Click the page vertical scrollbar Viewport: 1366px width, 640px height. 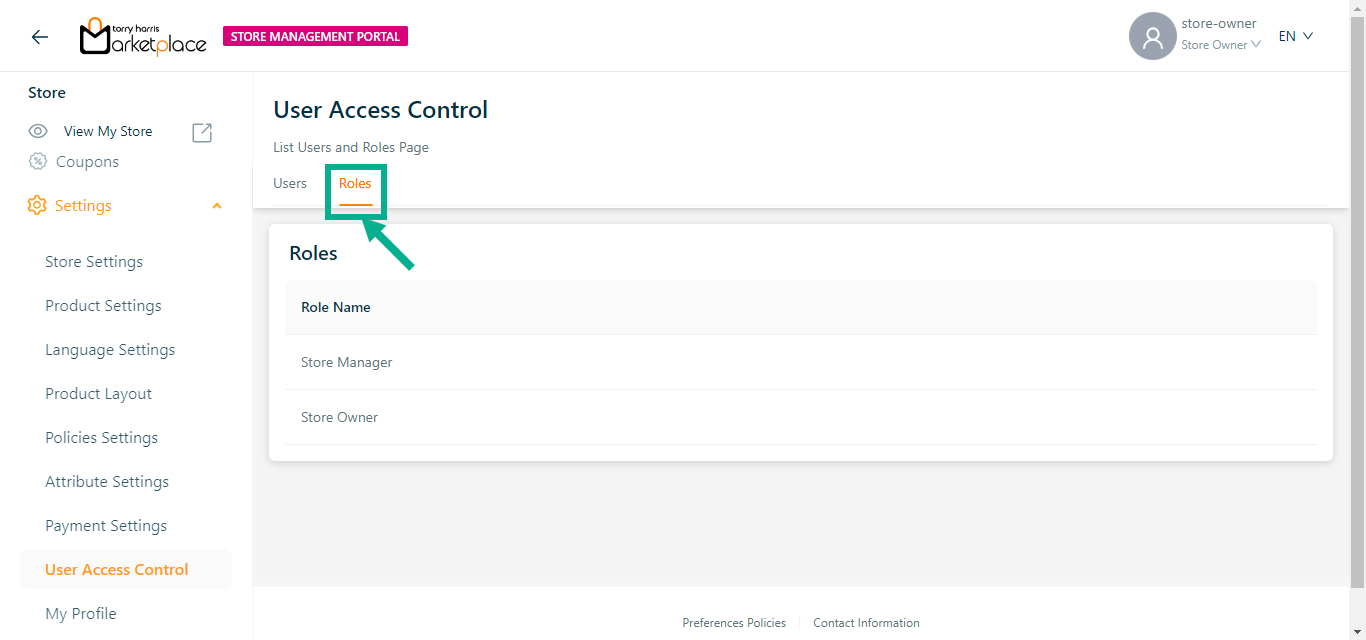pos(1357,300)
